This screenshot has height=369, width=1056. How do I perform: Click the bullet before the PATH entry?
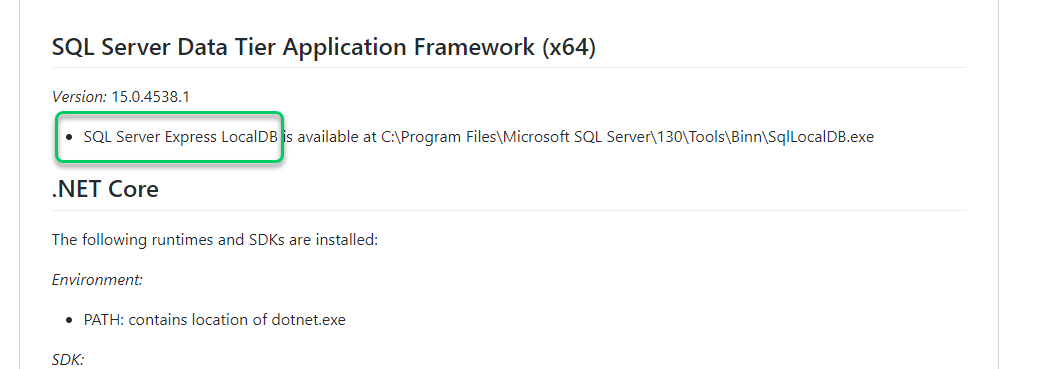coord(70,320)
